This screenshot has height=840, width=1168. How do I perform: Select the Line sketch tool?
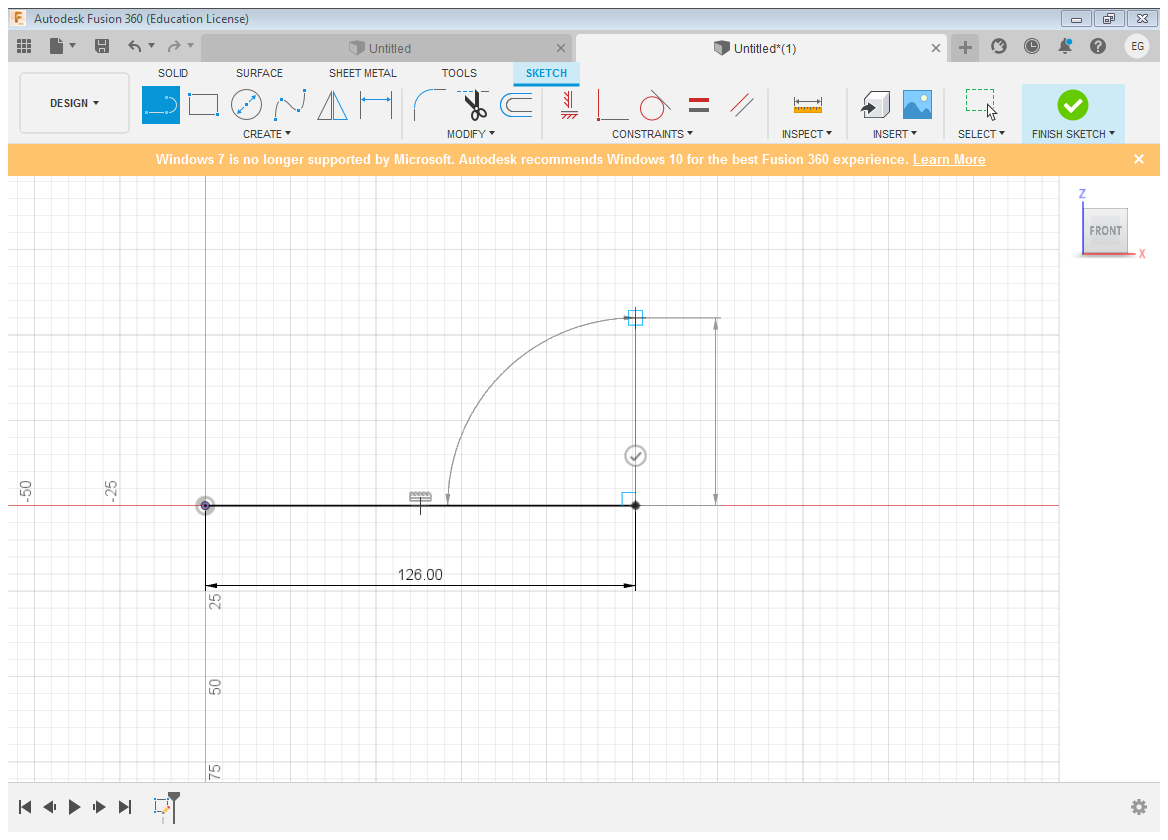(161, 104)
